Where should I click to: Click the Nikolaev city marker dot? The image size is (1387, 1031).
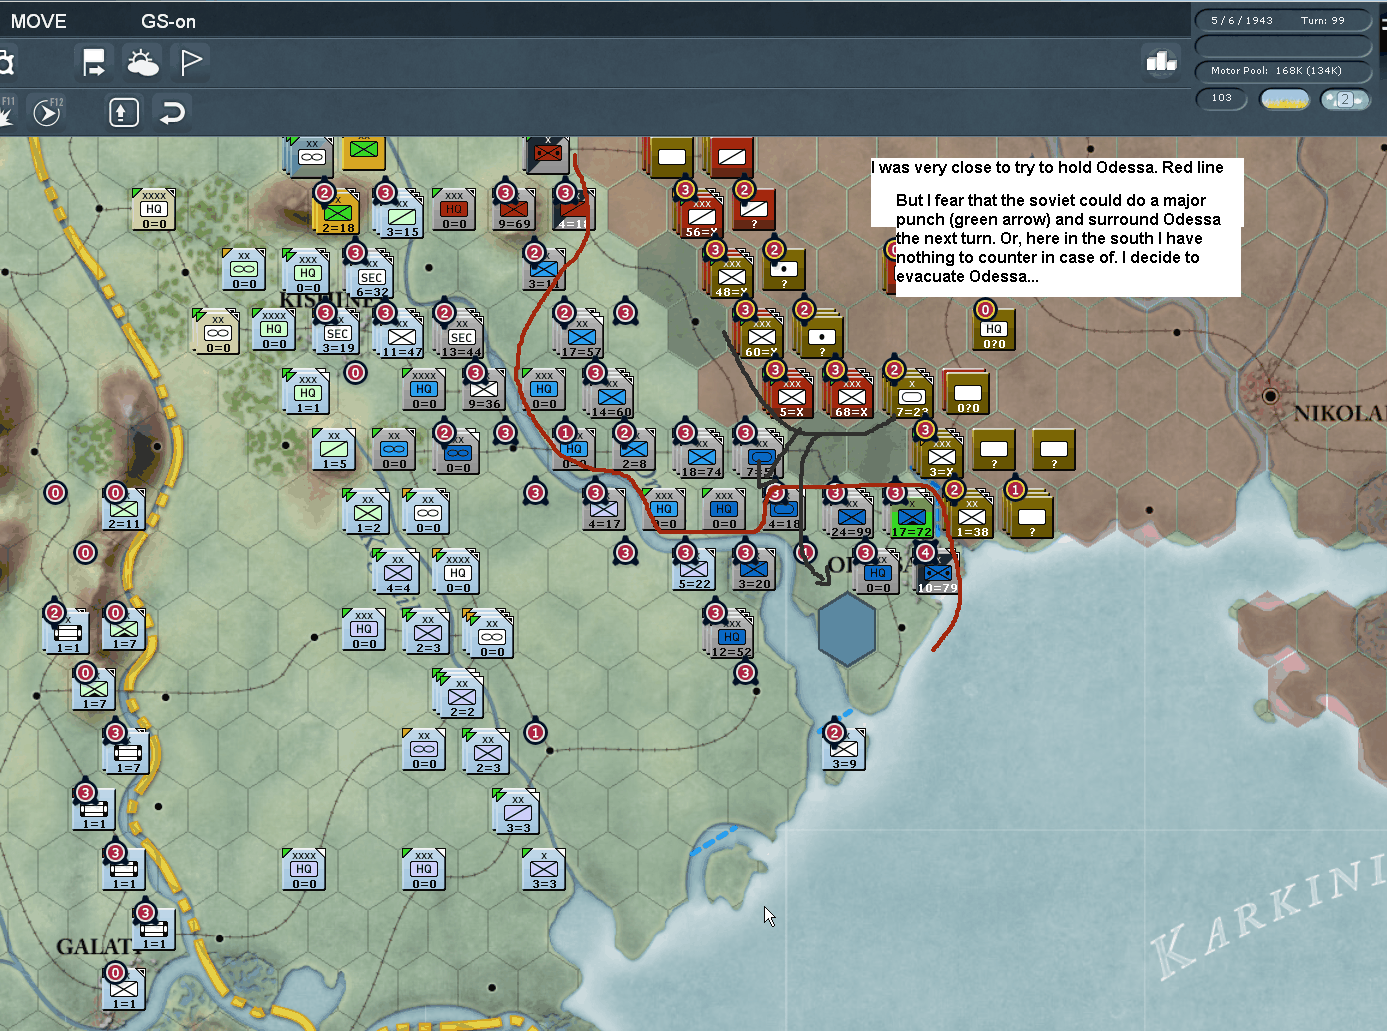1270,396
